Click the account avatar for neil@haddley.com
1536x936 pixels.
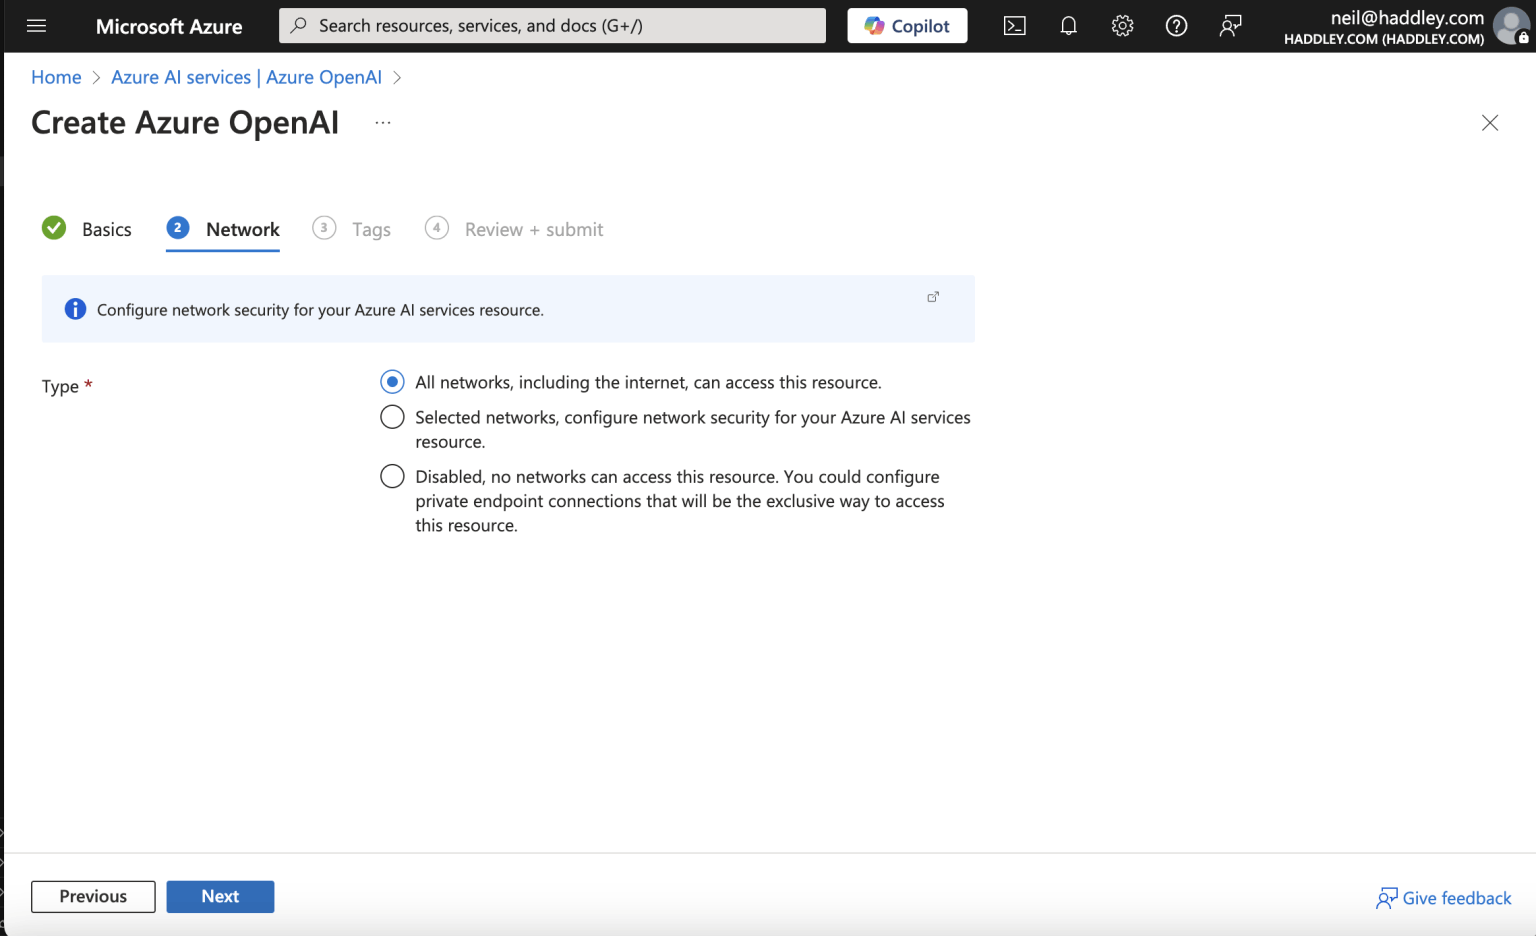tap(1510, 26)
